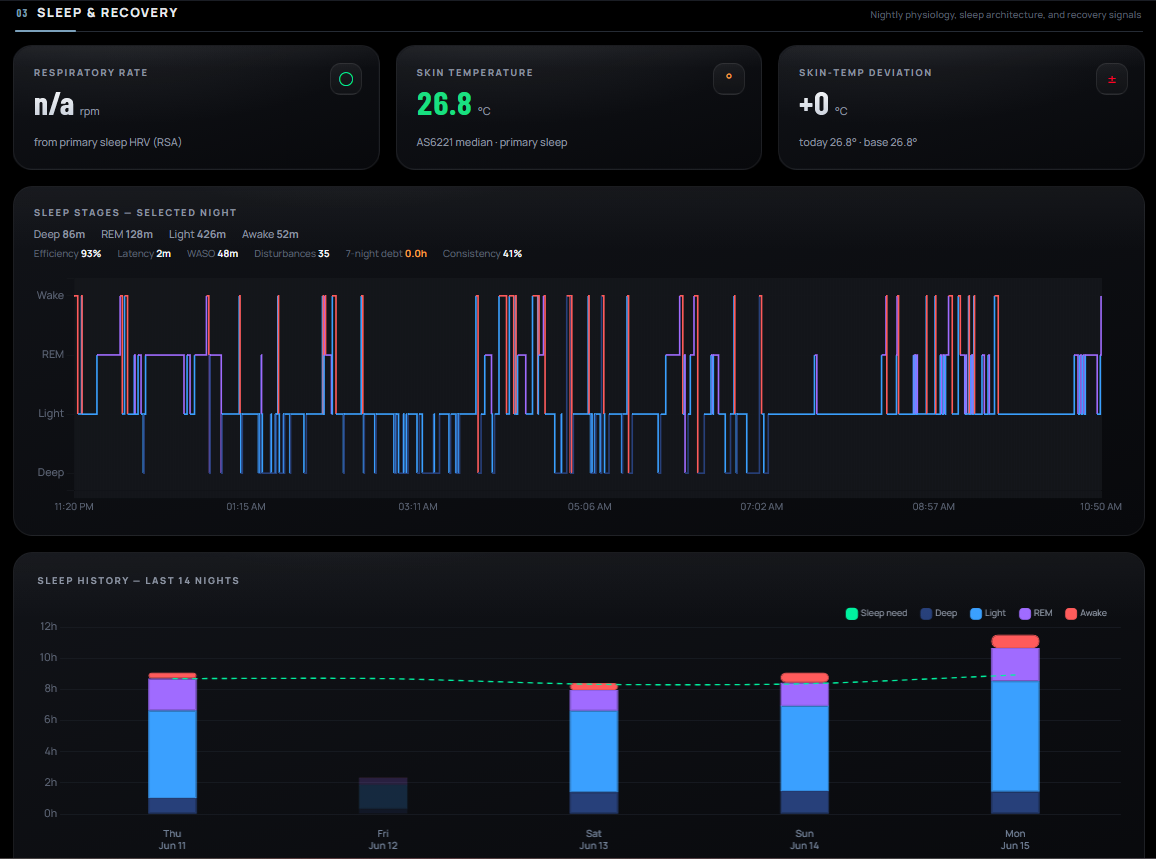Click the Light 426m stage stat
This screenshot has width=1156, height=859.
[x=198, y=234]
